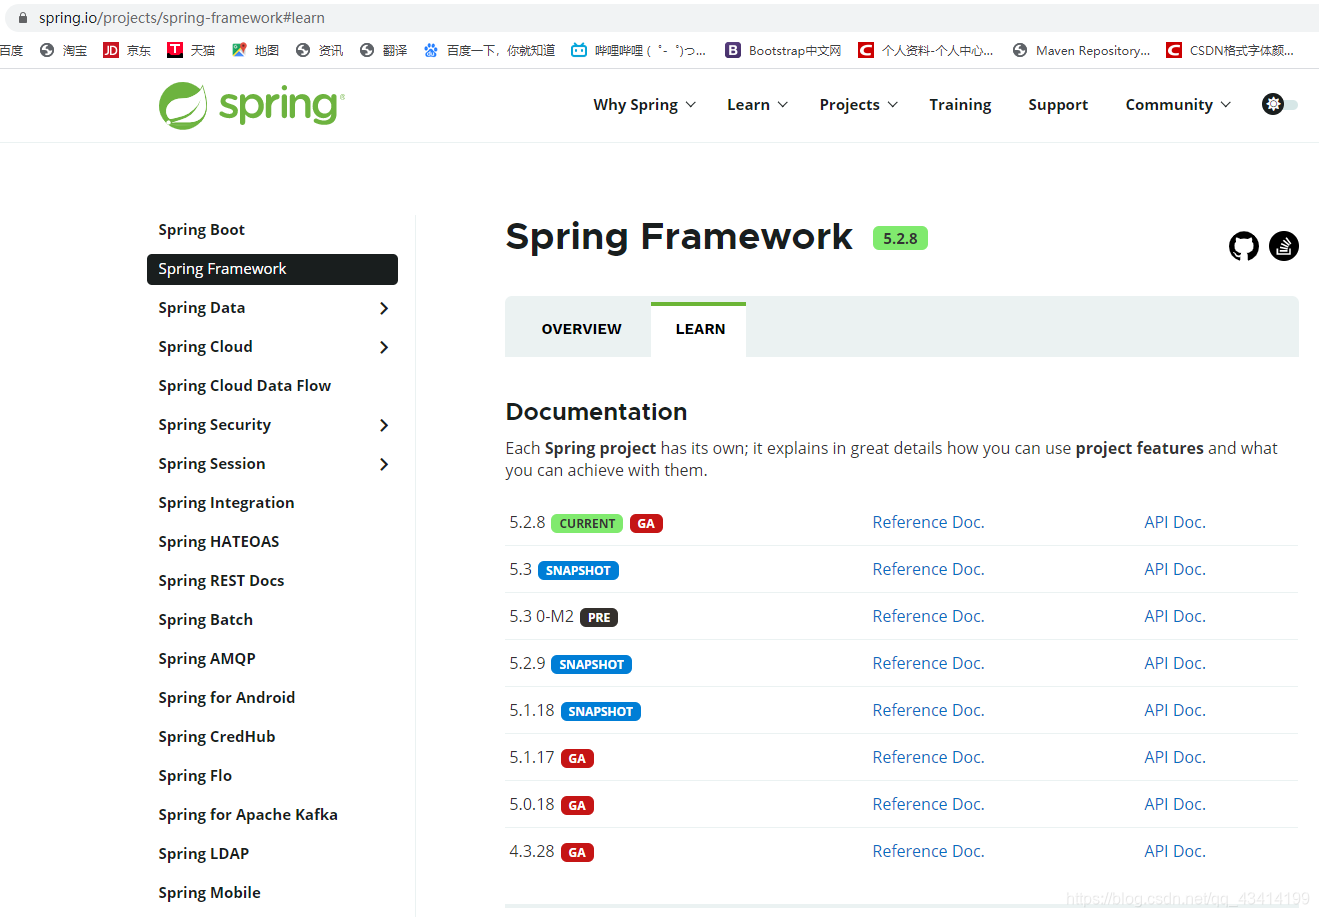
Task: Expand the Learn navigation menu
Action: pos(757,105)
